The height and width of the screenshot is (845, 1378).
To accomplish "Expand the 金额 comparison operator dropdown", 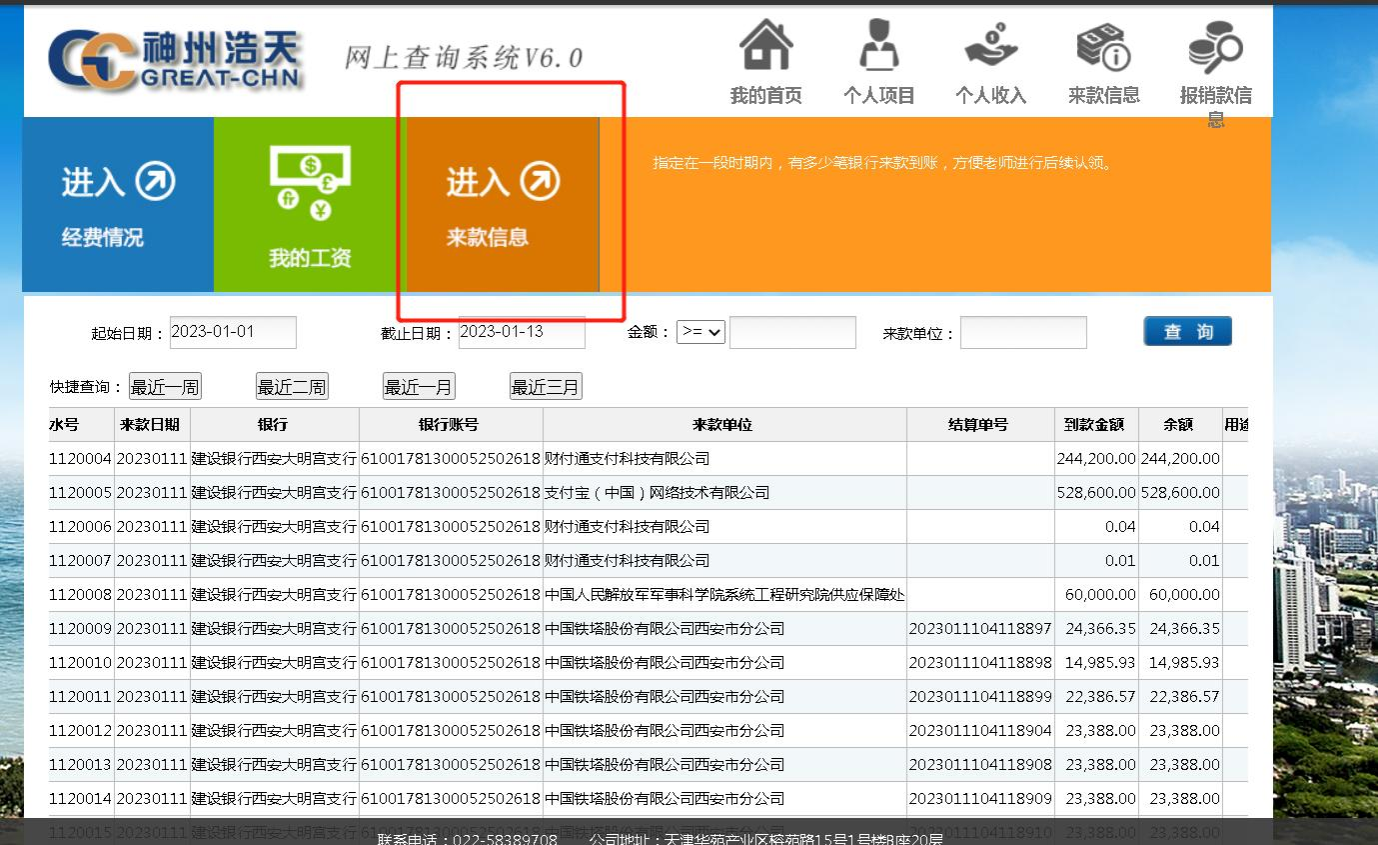I will tap(700, 332).
